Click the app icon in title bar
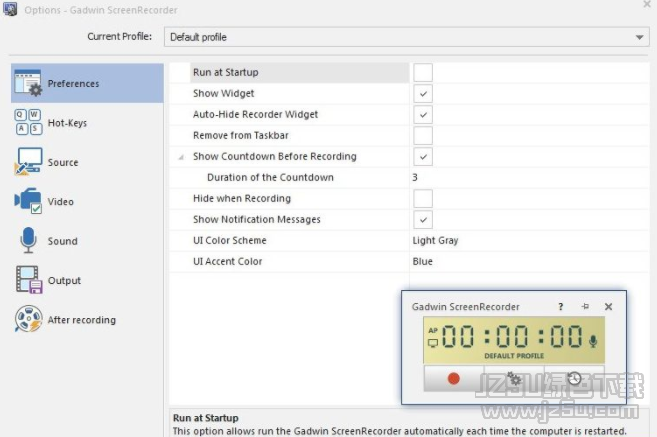This screenshot has height=437, width=657. tap(10, 9)
